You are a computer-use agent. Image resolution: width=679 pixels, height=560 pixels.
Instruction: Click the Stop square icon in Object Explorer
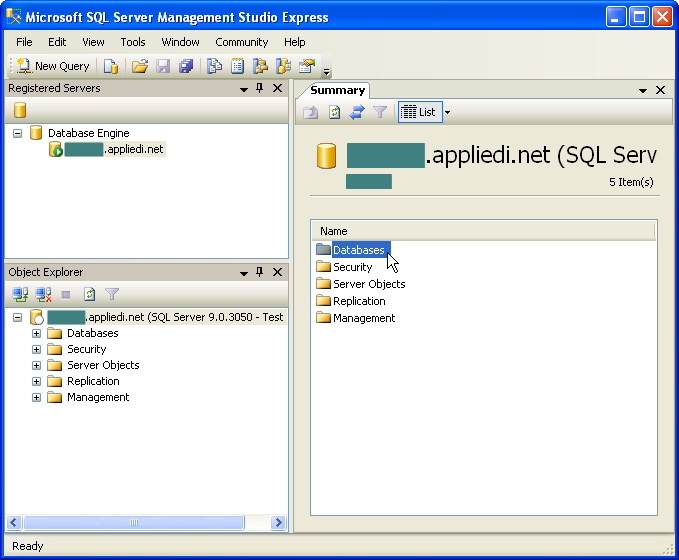(66, 295)
